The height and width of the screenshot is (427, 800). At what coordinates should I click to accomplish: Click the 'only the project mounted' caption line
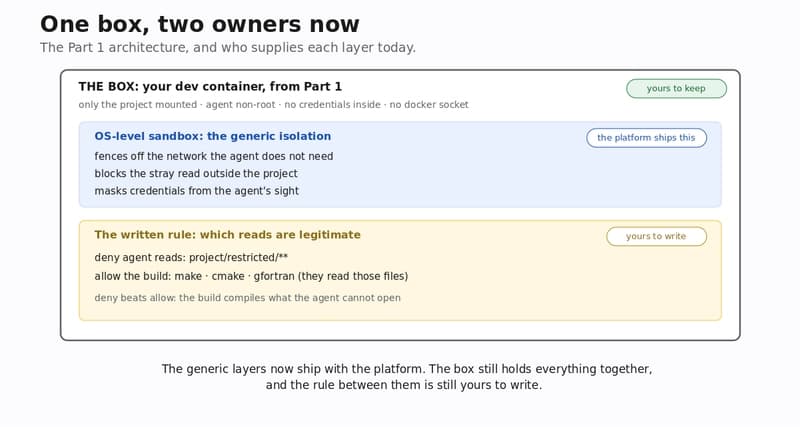pyautogui.click(x=273, y=105)
